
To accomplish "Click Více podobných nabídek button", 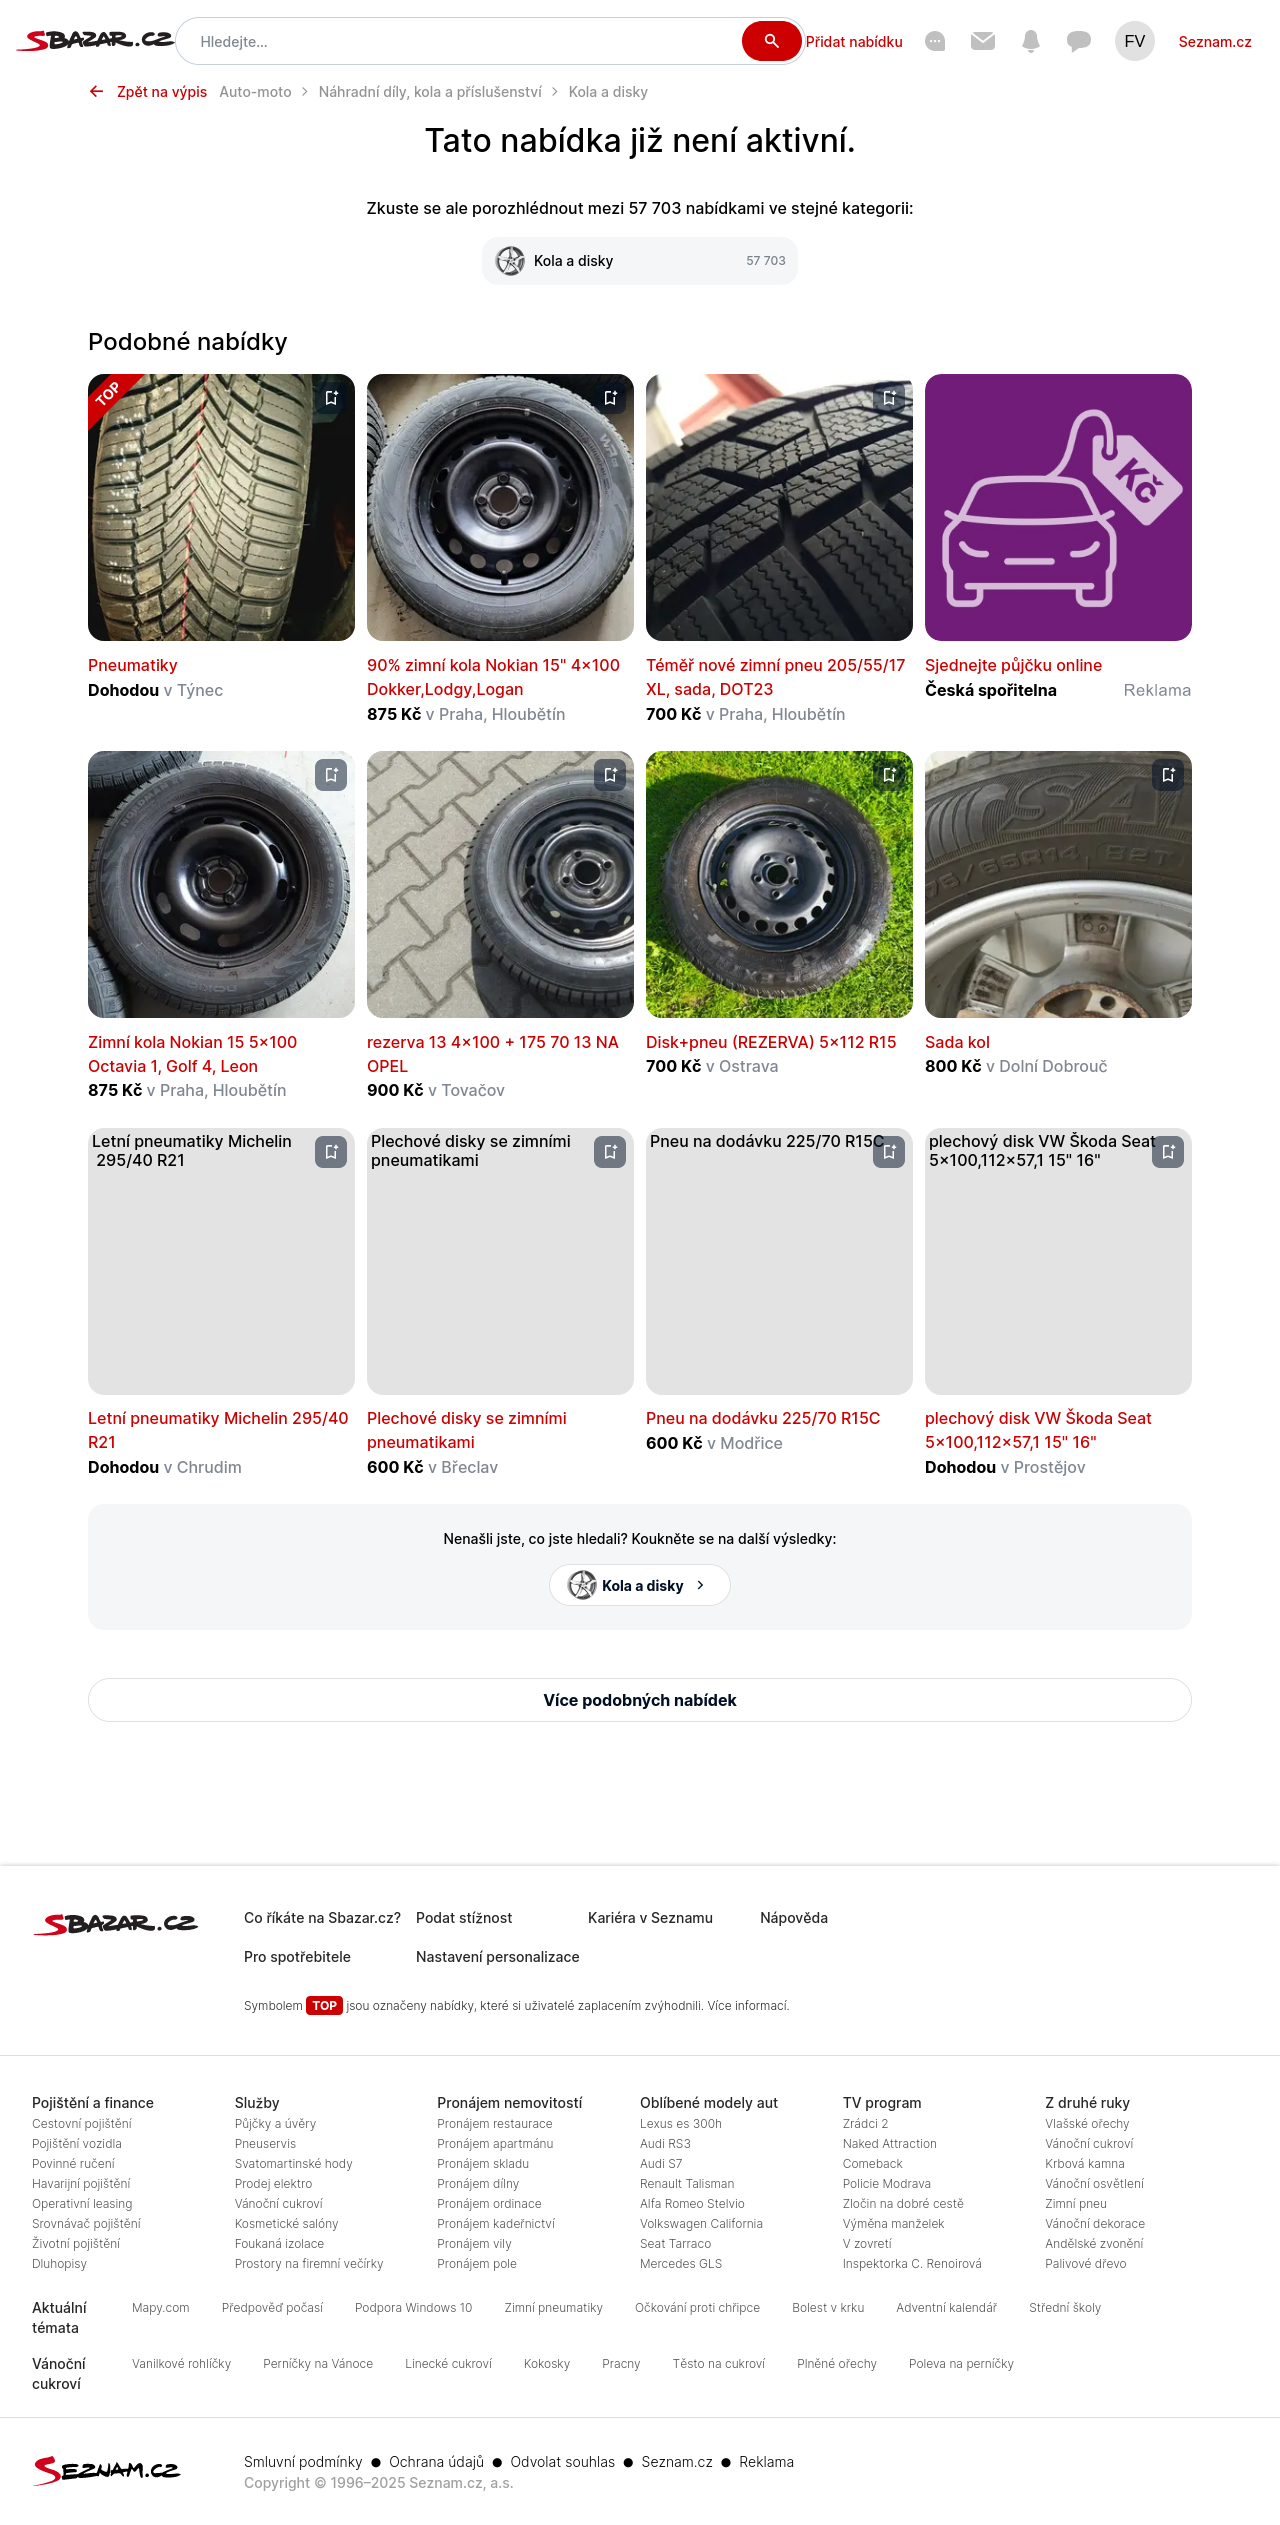I will [x=640, y=1700].
